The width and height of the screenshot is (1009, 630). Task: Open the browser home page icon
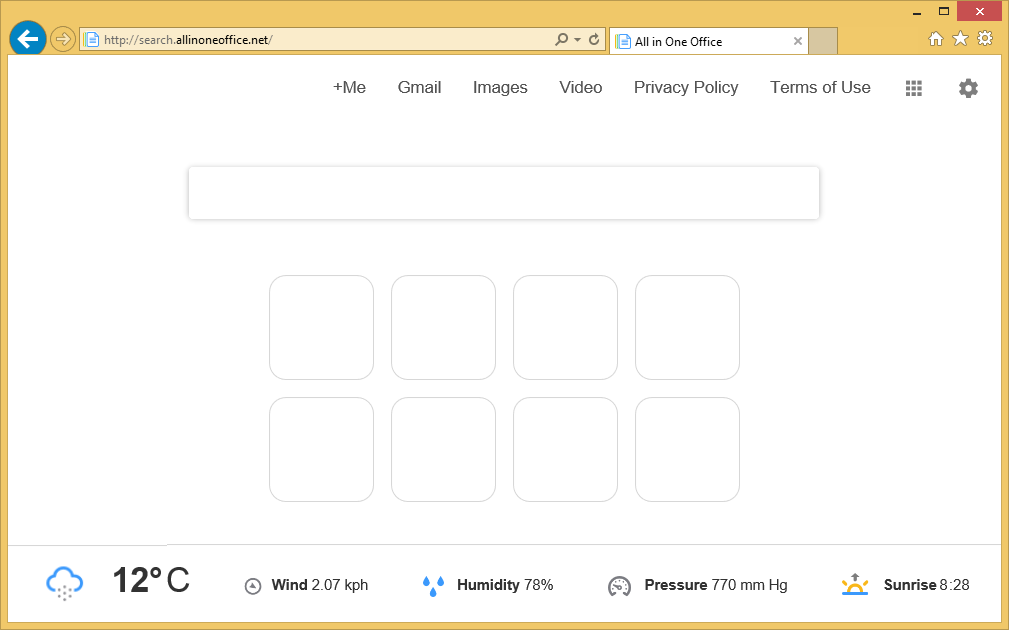(936, 39)
